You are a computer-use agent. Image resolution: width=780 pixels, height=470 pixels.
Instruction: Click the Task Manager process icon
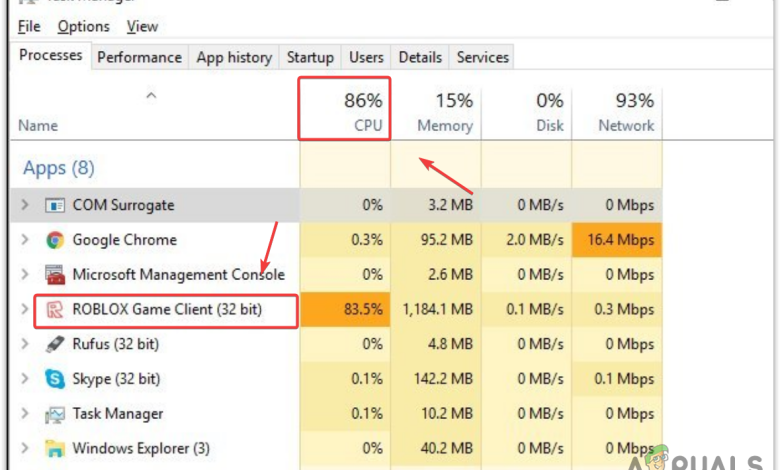[x=55, y=414]
